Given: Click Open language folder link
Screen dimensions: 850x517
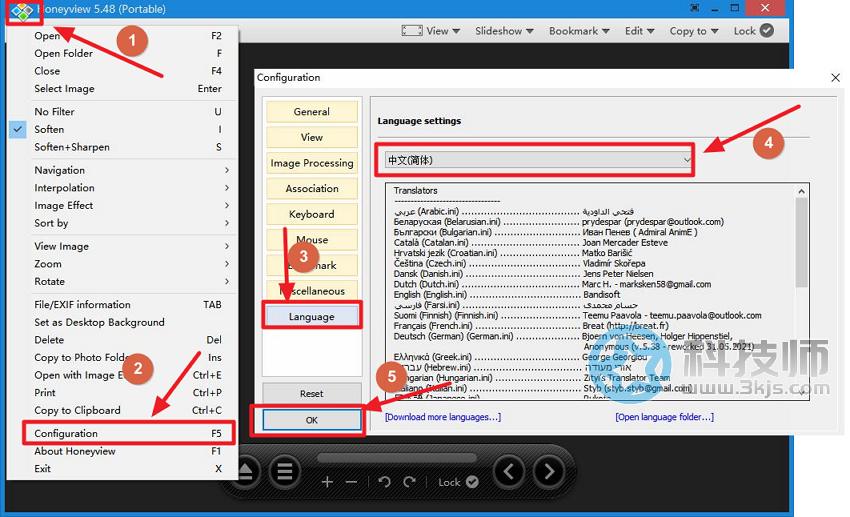Looking at the screenshot, I should tap(664, 417).
